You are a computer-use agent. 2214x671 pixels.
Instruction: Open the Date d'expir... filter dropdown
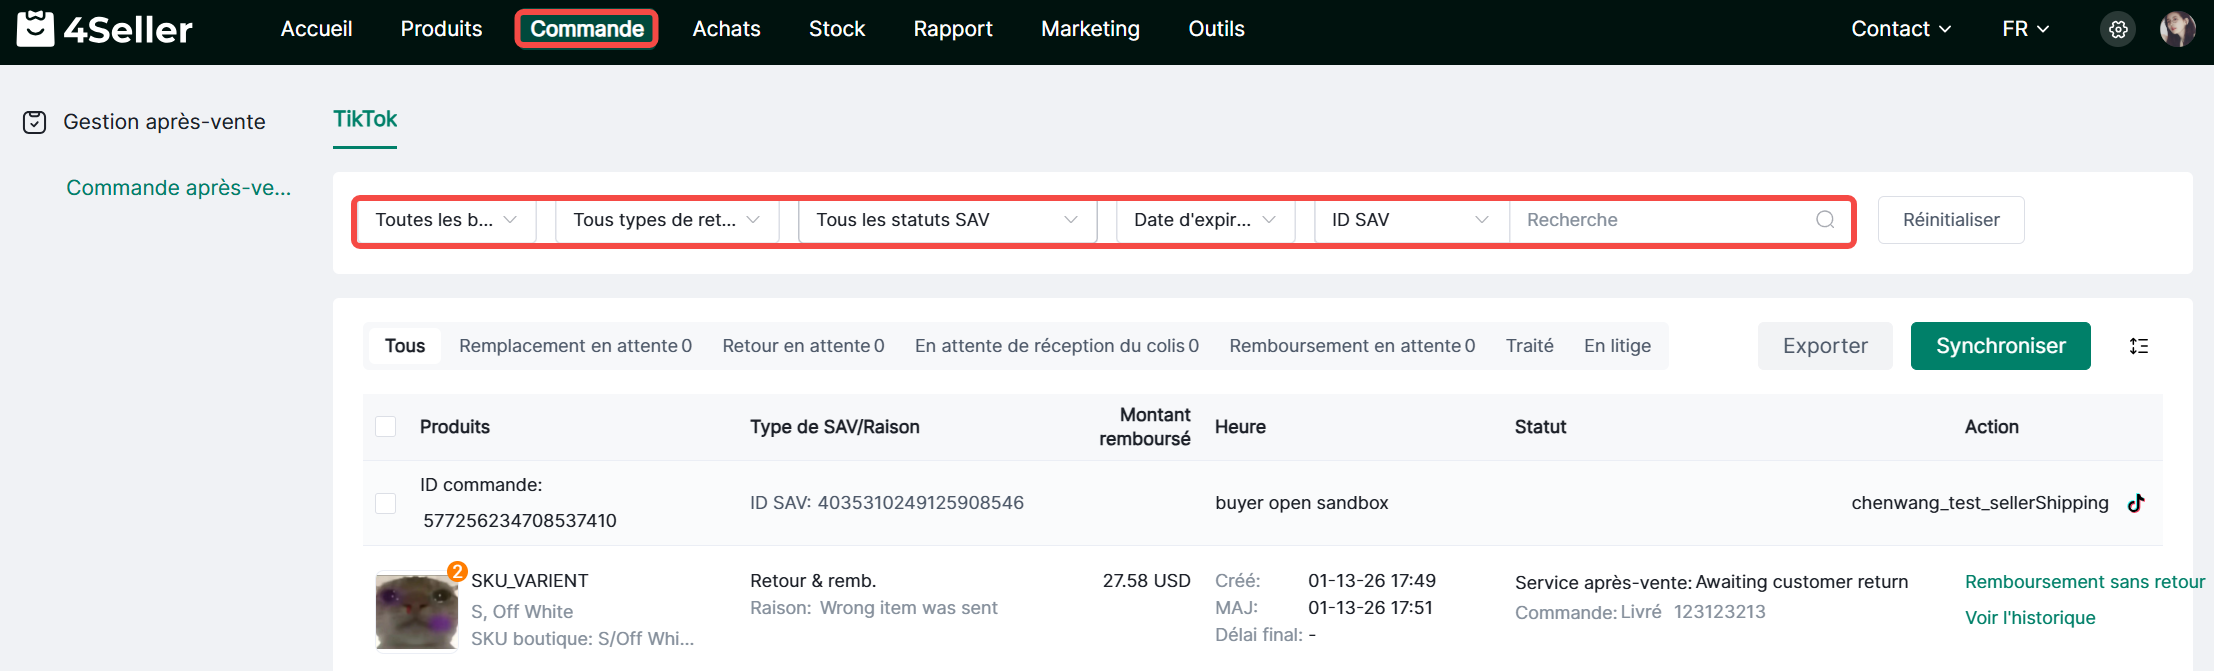point(1204,220)
